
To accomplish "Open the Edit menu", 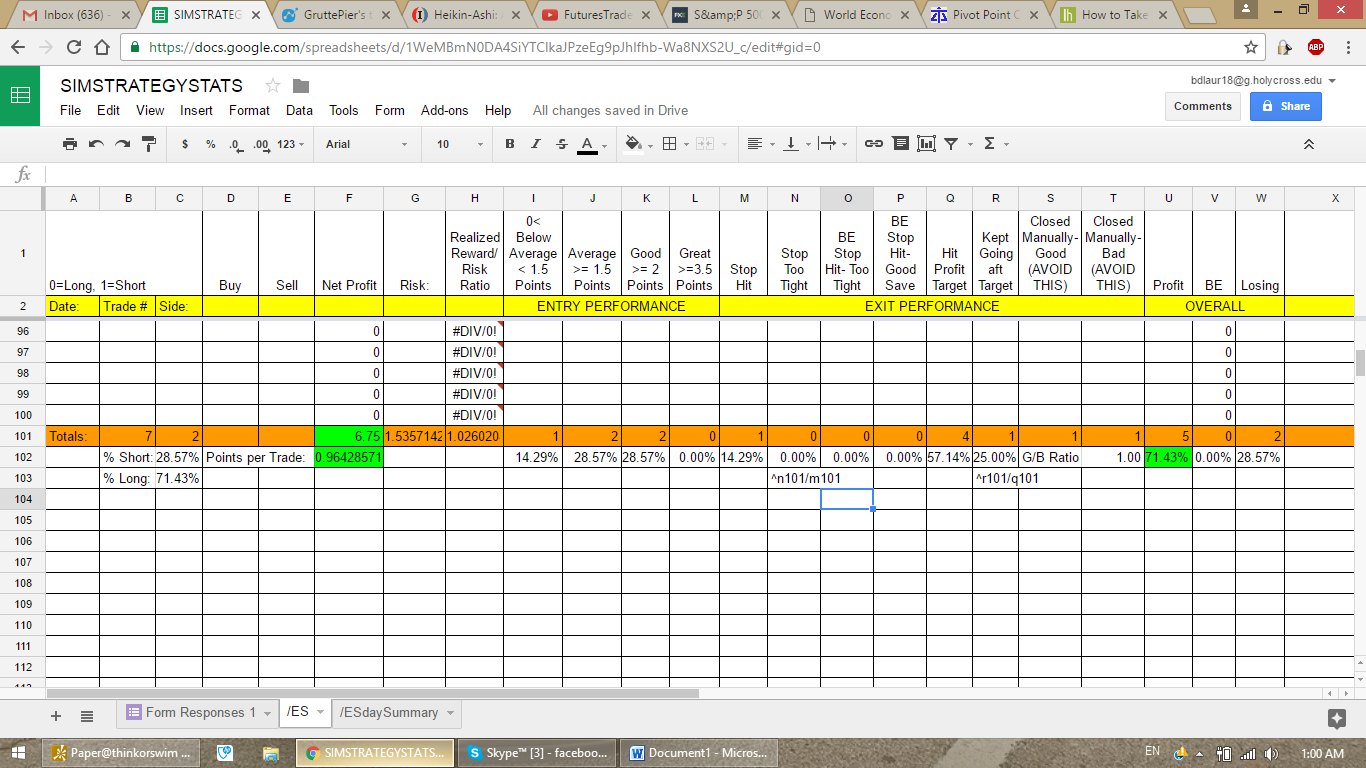I will (108, 110).
